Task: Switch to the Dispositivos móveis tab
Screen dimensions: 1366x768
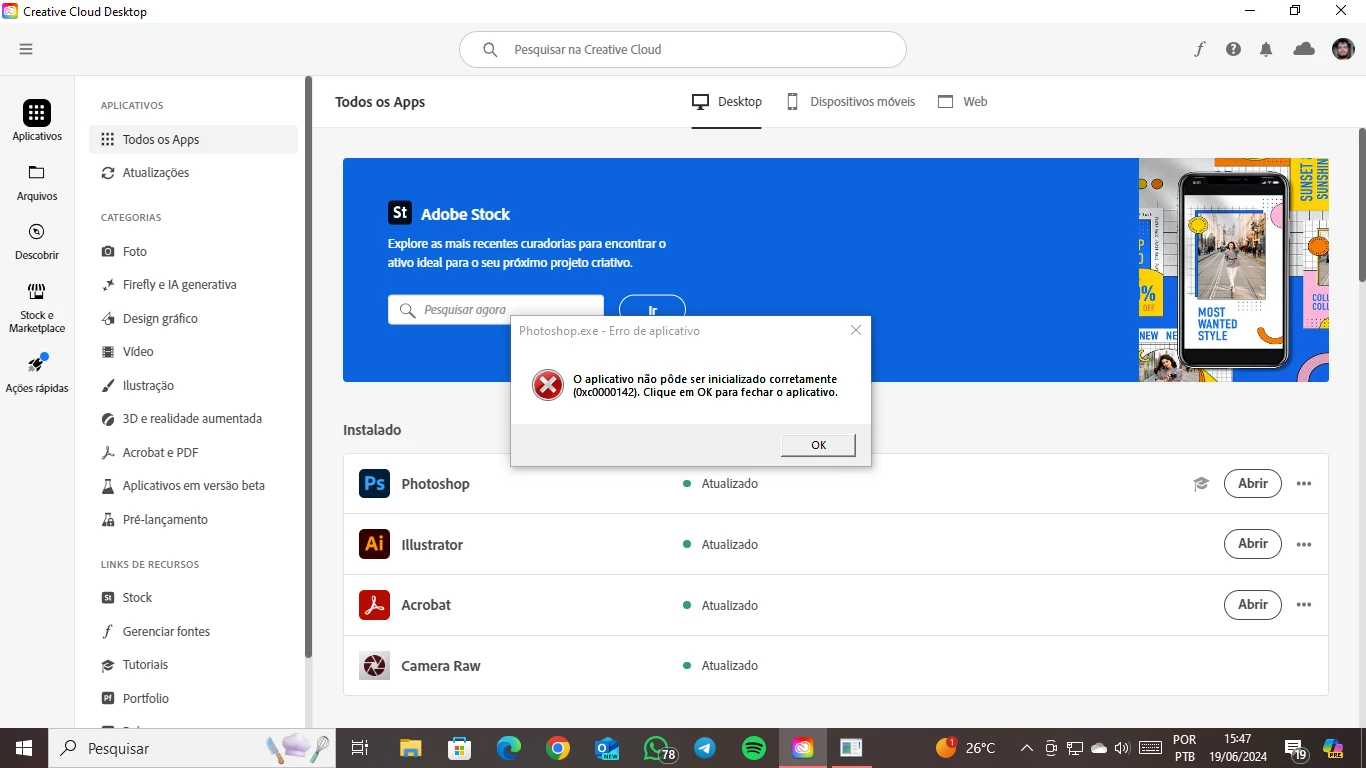Action: (851, 102)
